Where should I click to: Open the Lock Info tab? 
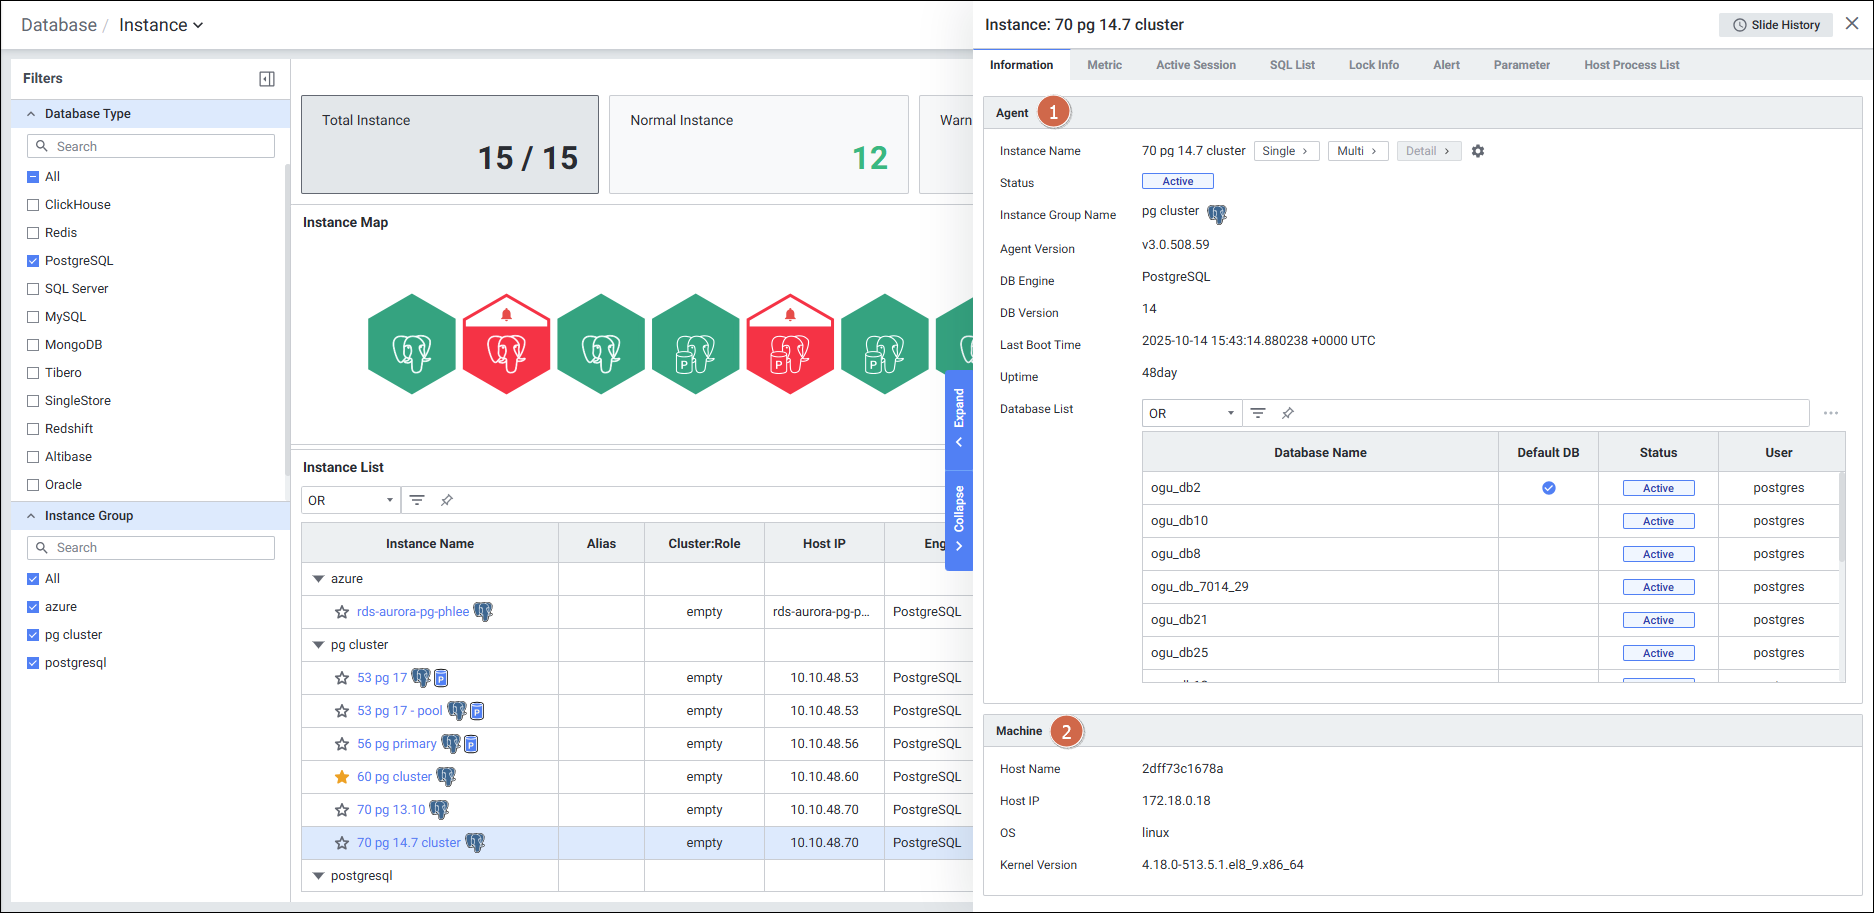pyautogui.click(x=1373, y=65)
